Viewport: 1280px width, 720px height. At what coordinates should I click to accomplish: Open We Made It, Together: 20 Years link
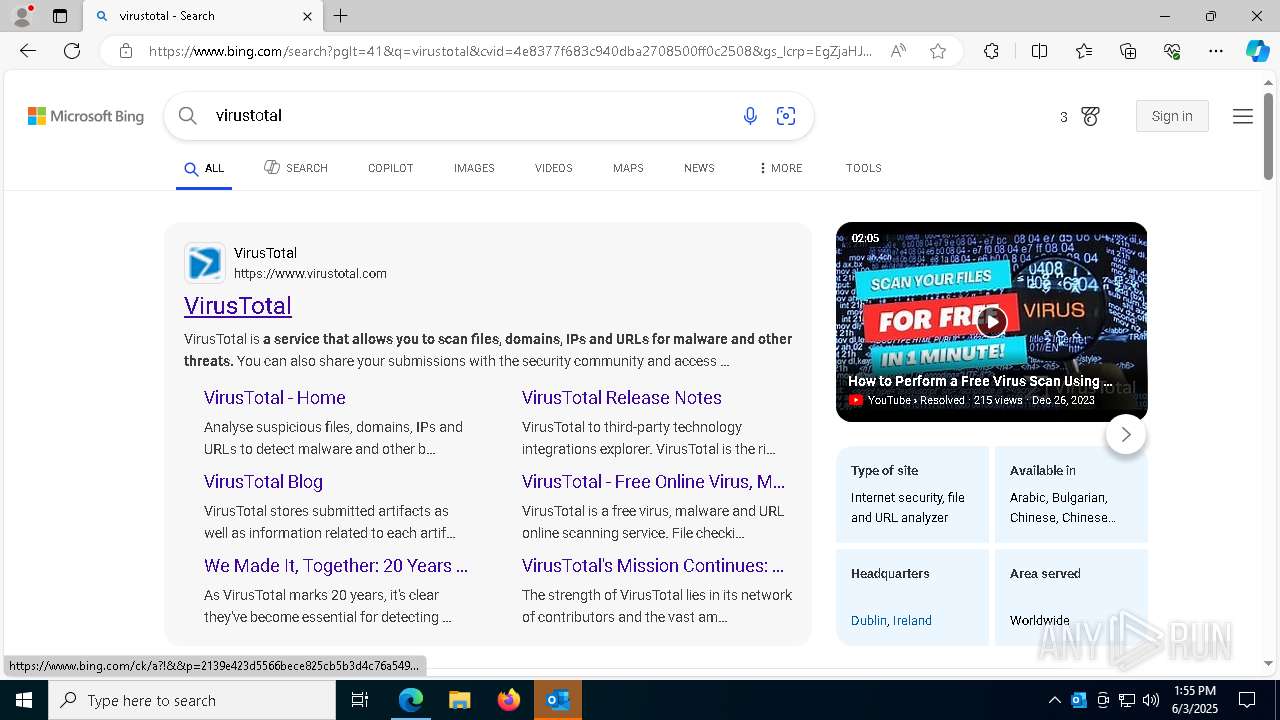tap(336, 566)
